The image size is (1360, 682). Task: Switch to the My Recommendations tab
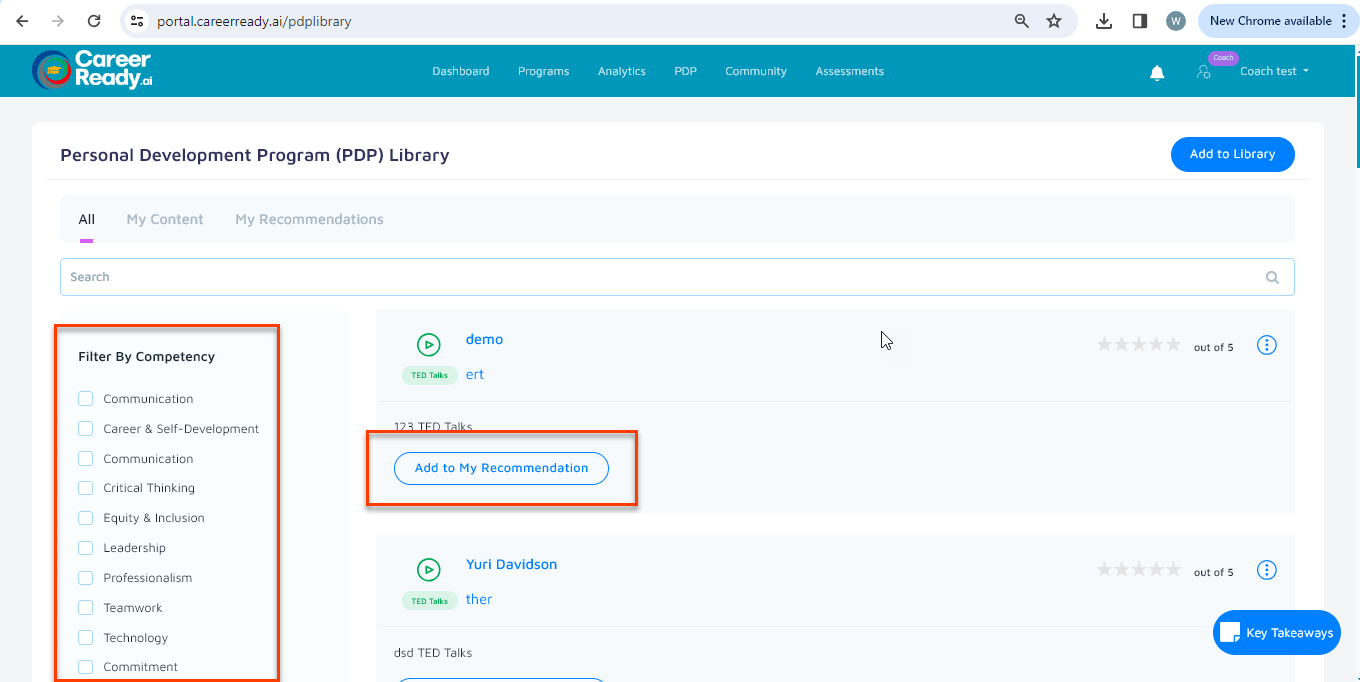tap(309, 220)
